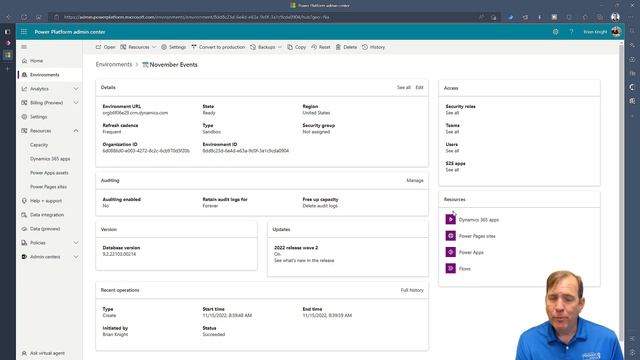640x360 pixels.
Task: Click Edit in Details card
Action: [419, 87]
